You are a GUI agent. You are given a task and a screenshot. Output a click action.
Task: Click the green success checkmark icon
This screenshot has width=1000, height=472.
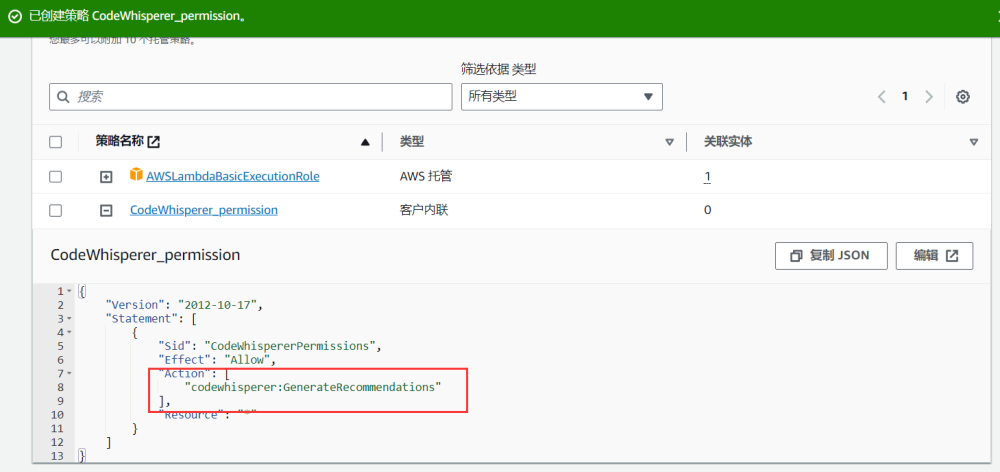point(15,17)
